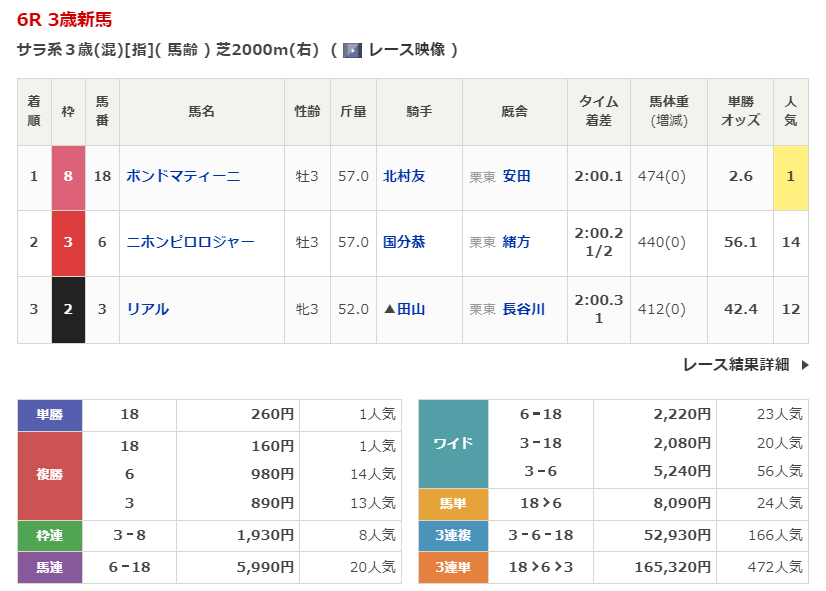This screenshot has width=826, height=591.
Task: Click the 馬名 column header
Action: point(201,112)
